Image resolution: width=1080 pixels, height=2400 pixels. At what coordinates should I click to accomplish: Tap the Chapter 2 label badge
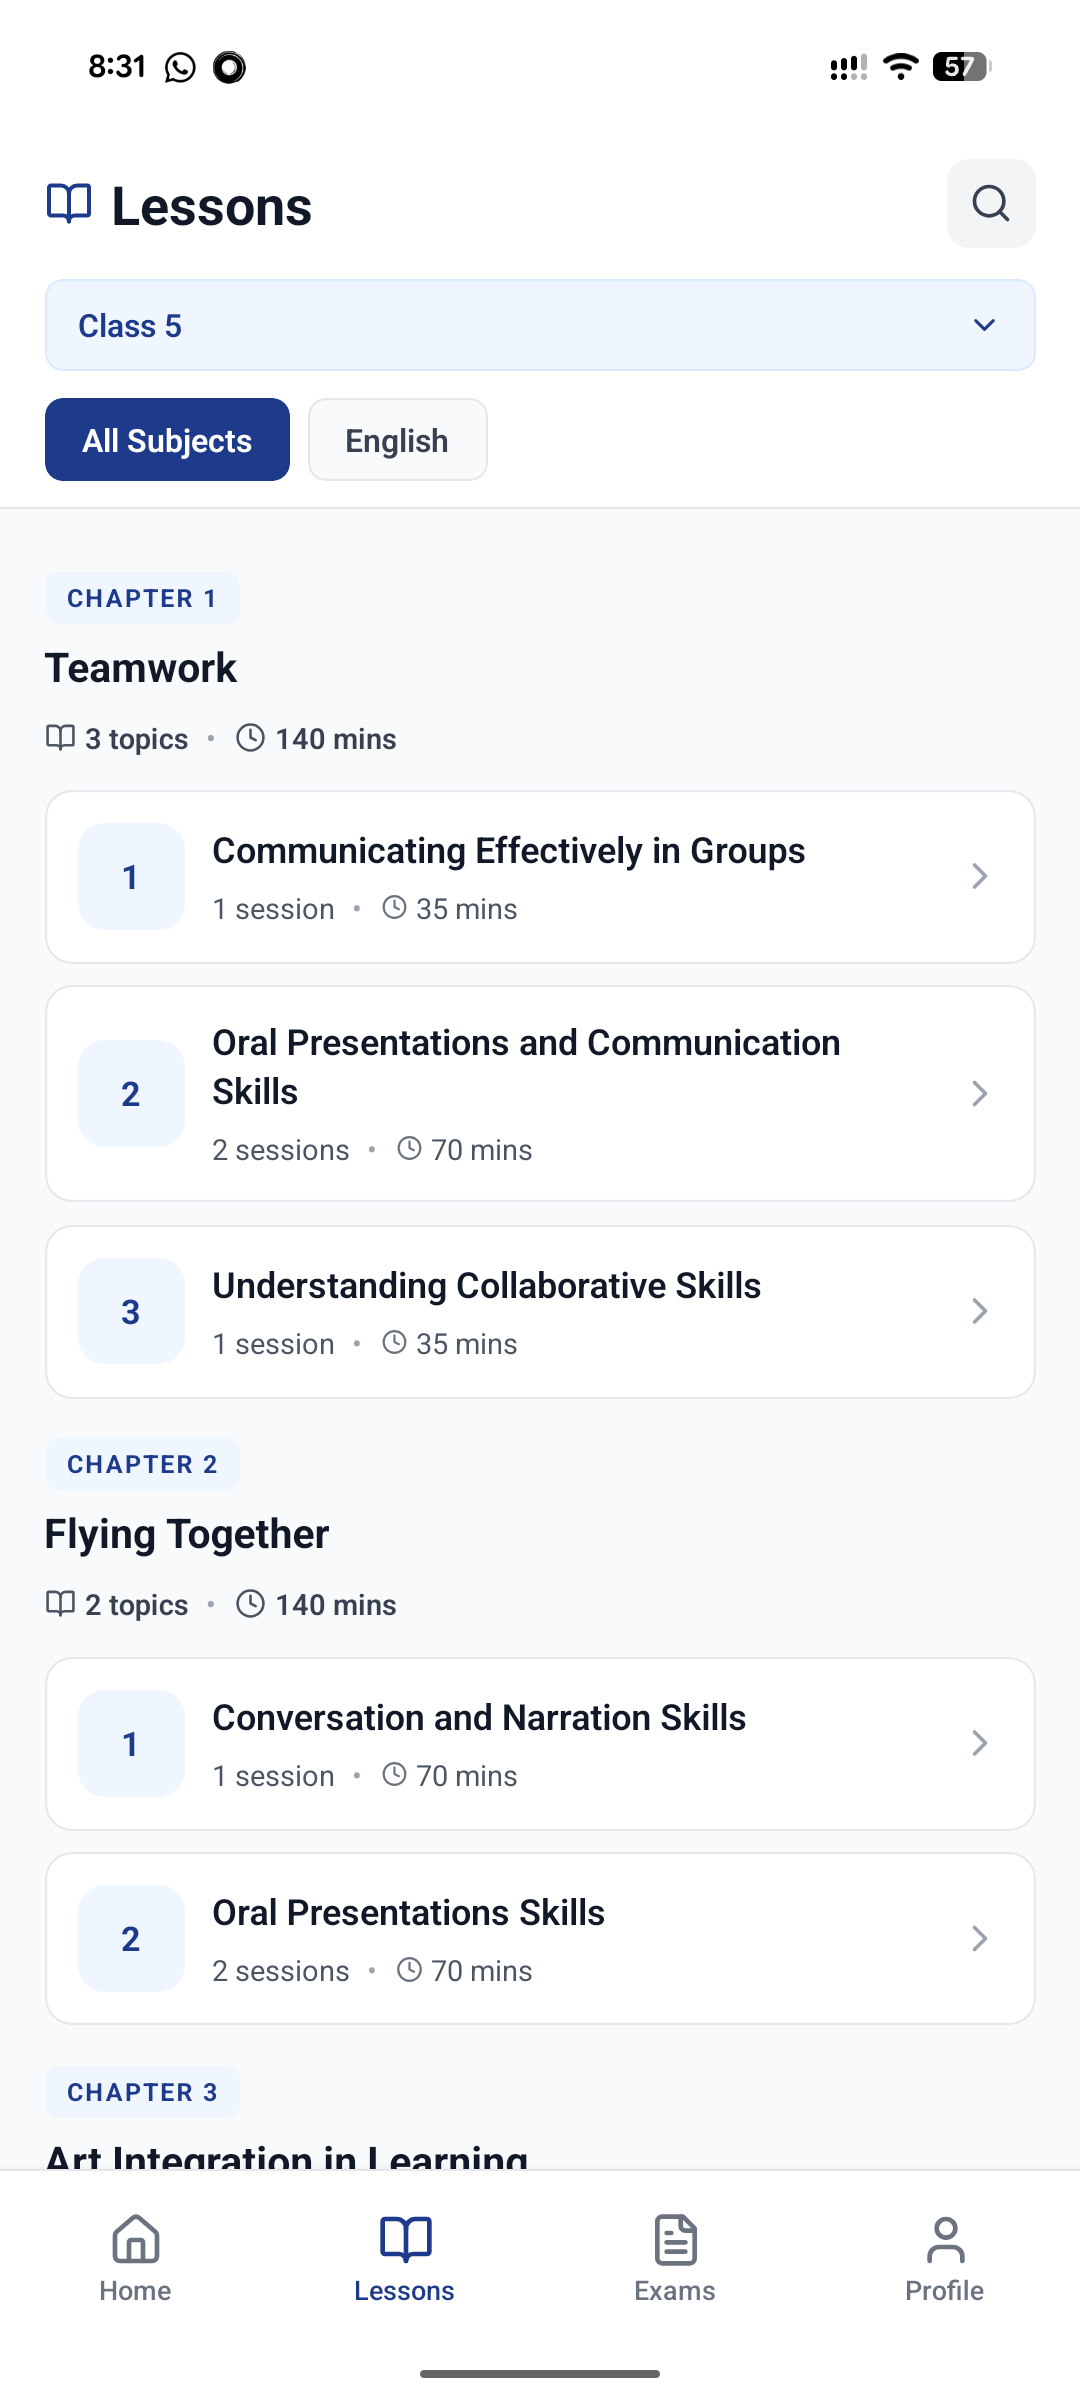click(142, 1464)
